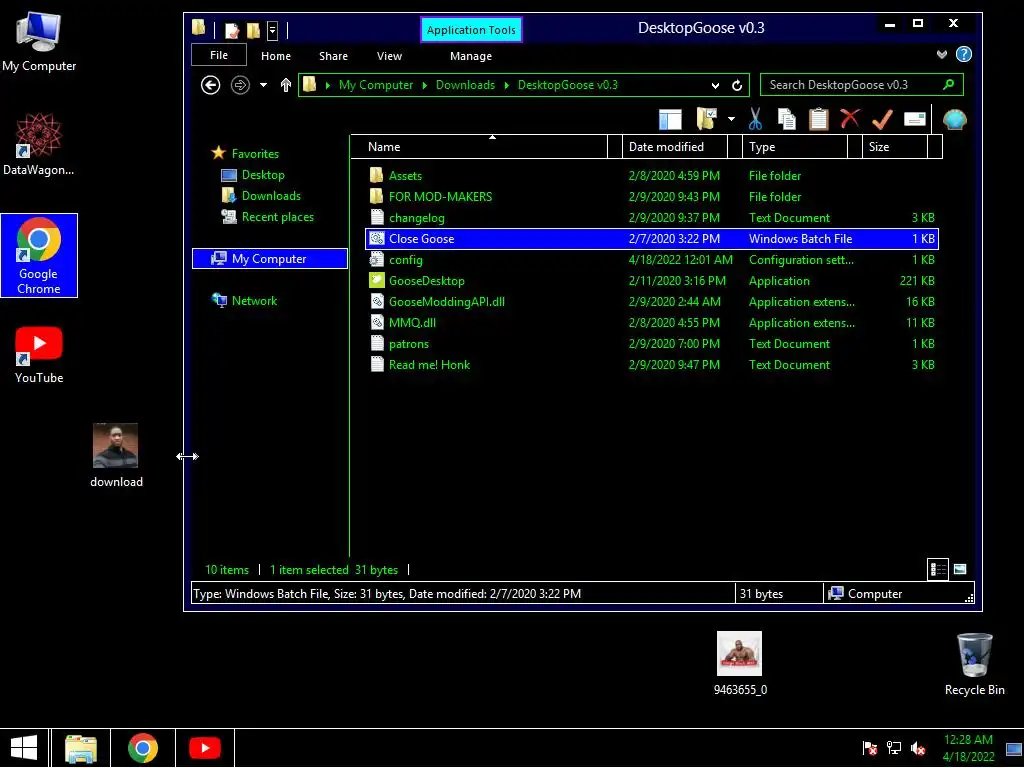The image size is (1024, 768).
Task: Select the Assets folder
Action: 652,176
